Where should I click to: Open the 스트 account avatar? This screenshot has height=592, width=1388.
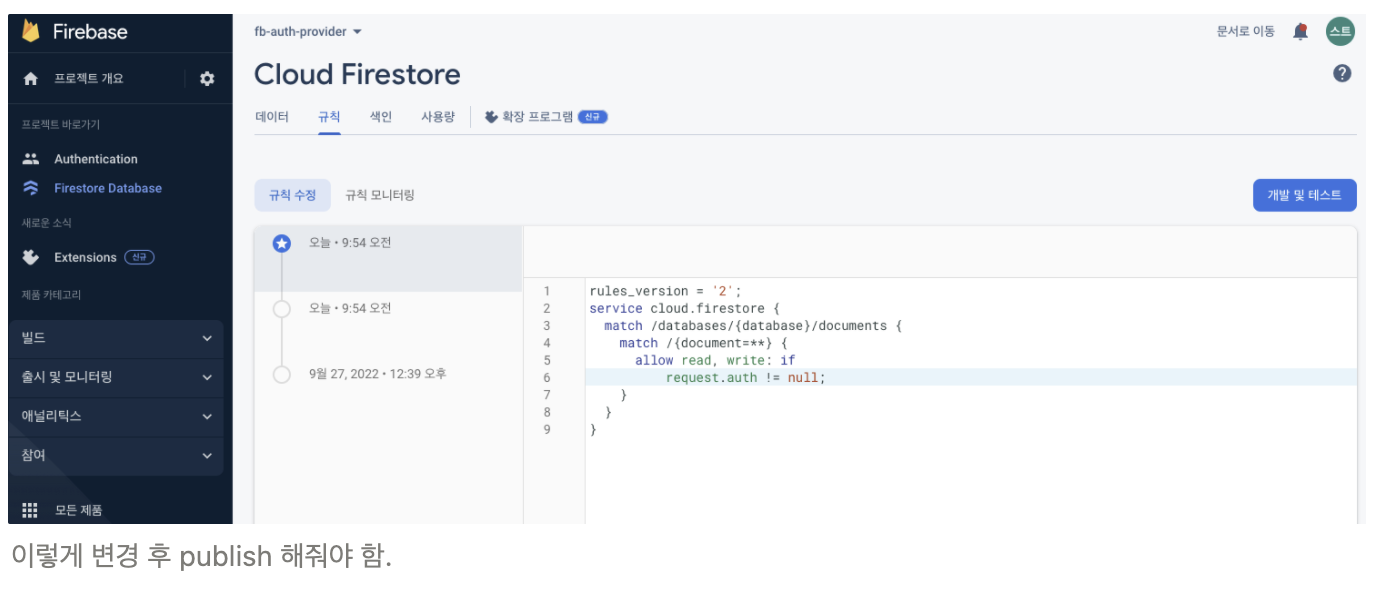tap(1341, 31)
